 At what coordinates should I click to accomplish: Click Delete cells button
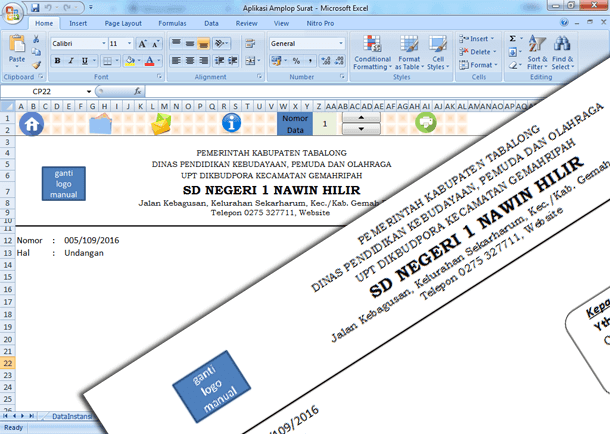click(478, 52)
